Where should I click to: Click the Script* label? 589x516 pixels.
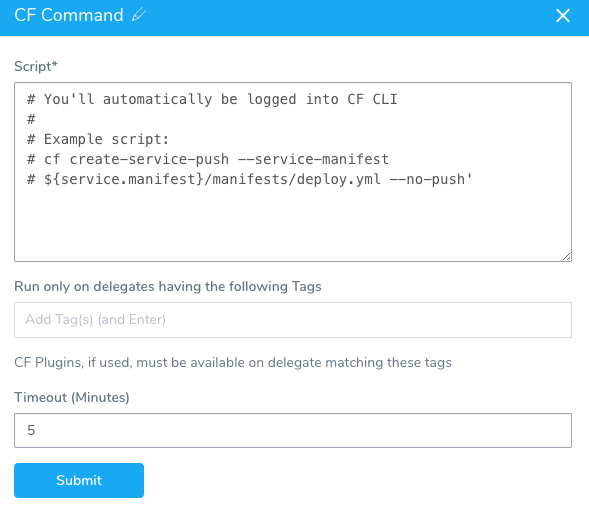click(36, 66)
